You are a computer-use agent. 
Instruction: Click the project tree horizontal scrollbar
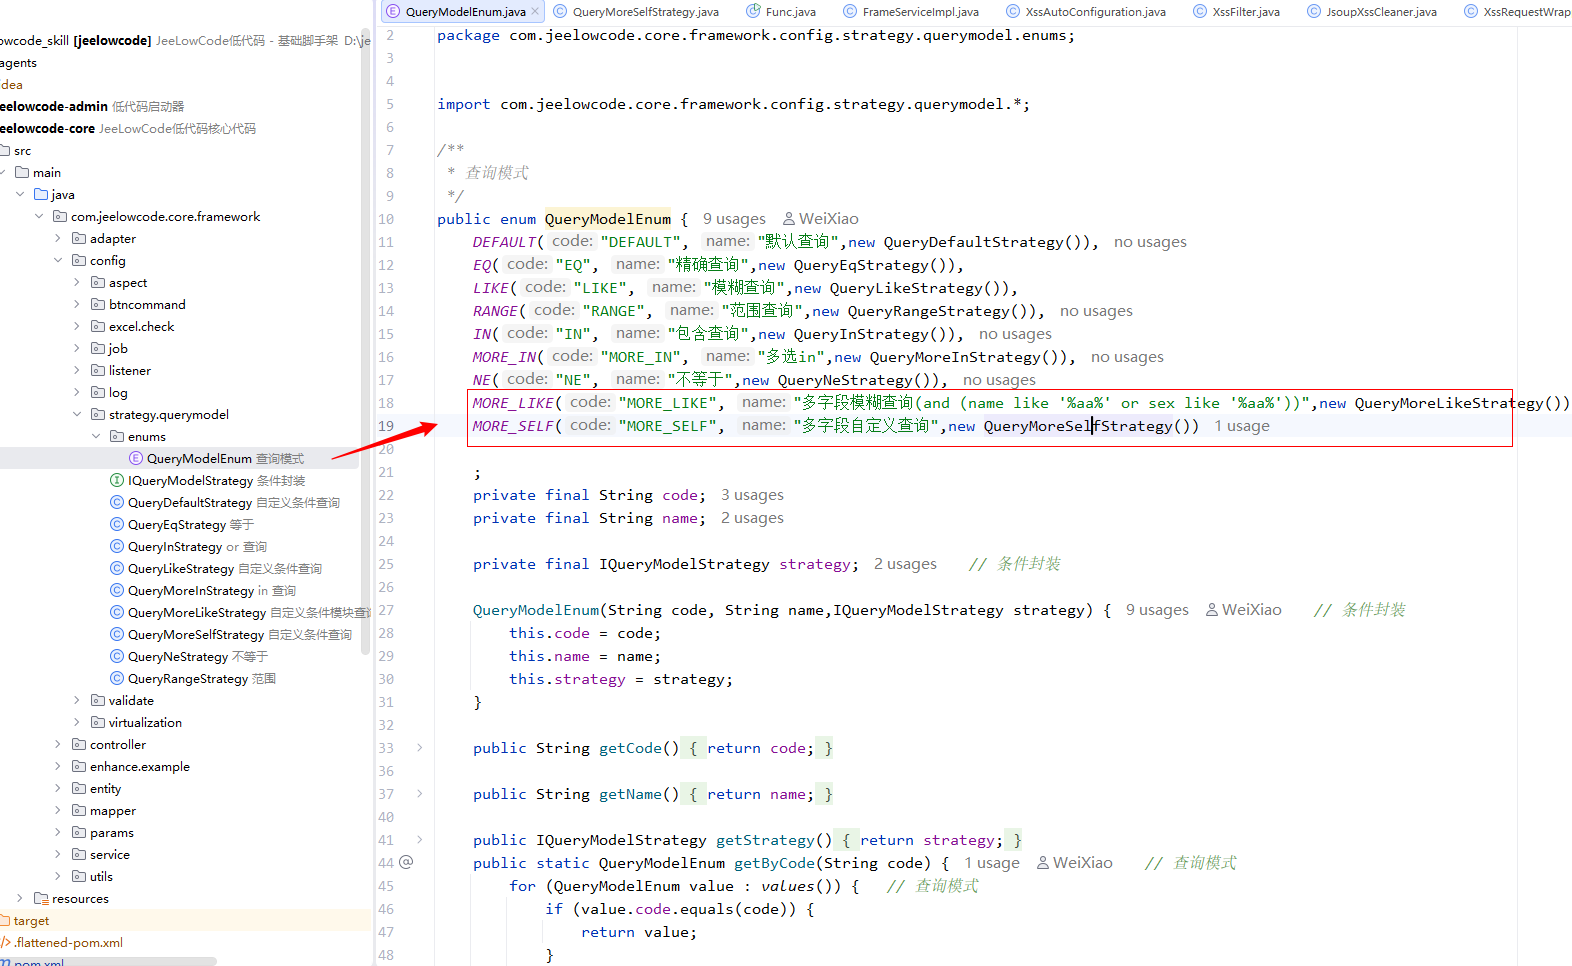click(x=108, y=961)
